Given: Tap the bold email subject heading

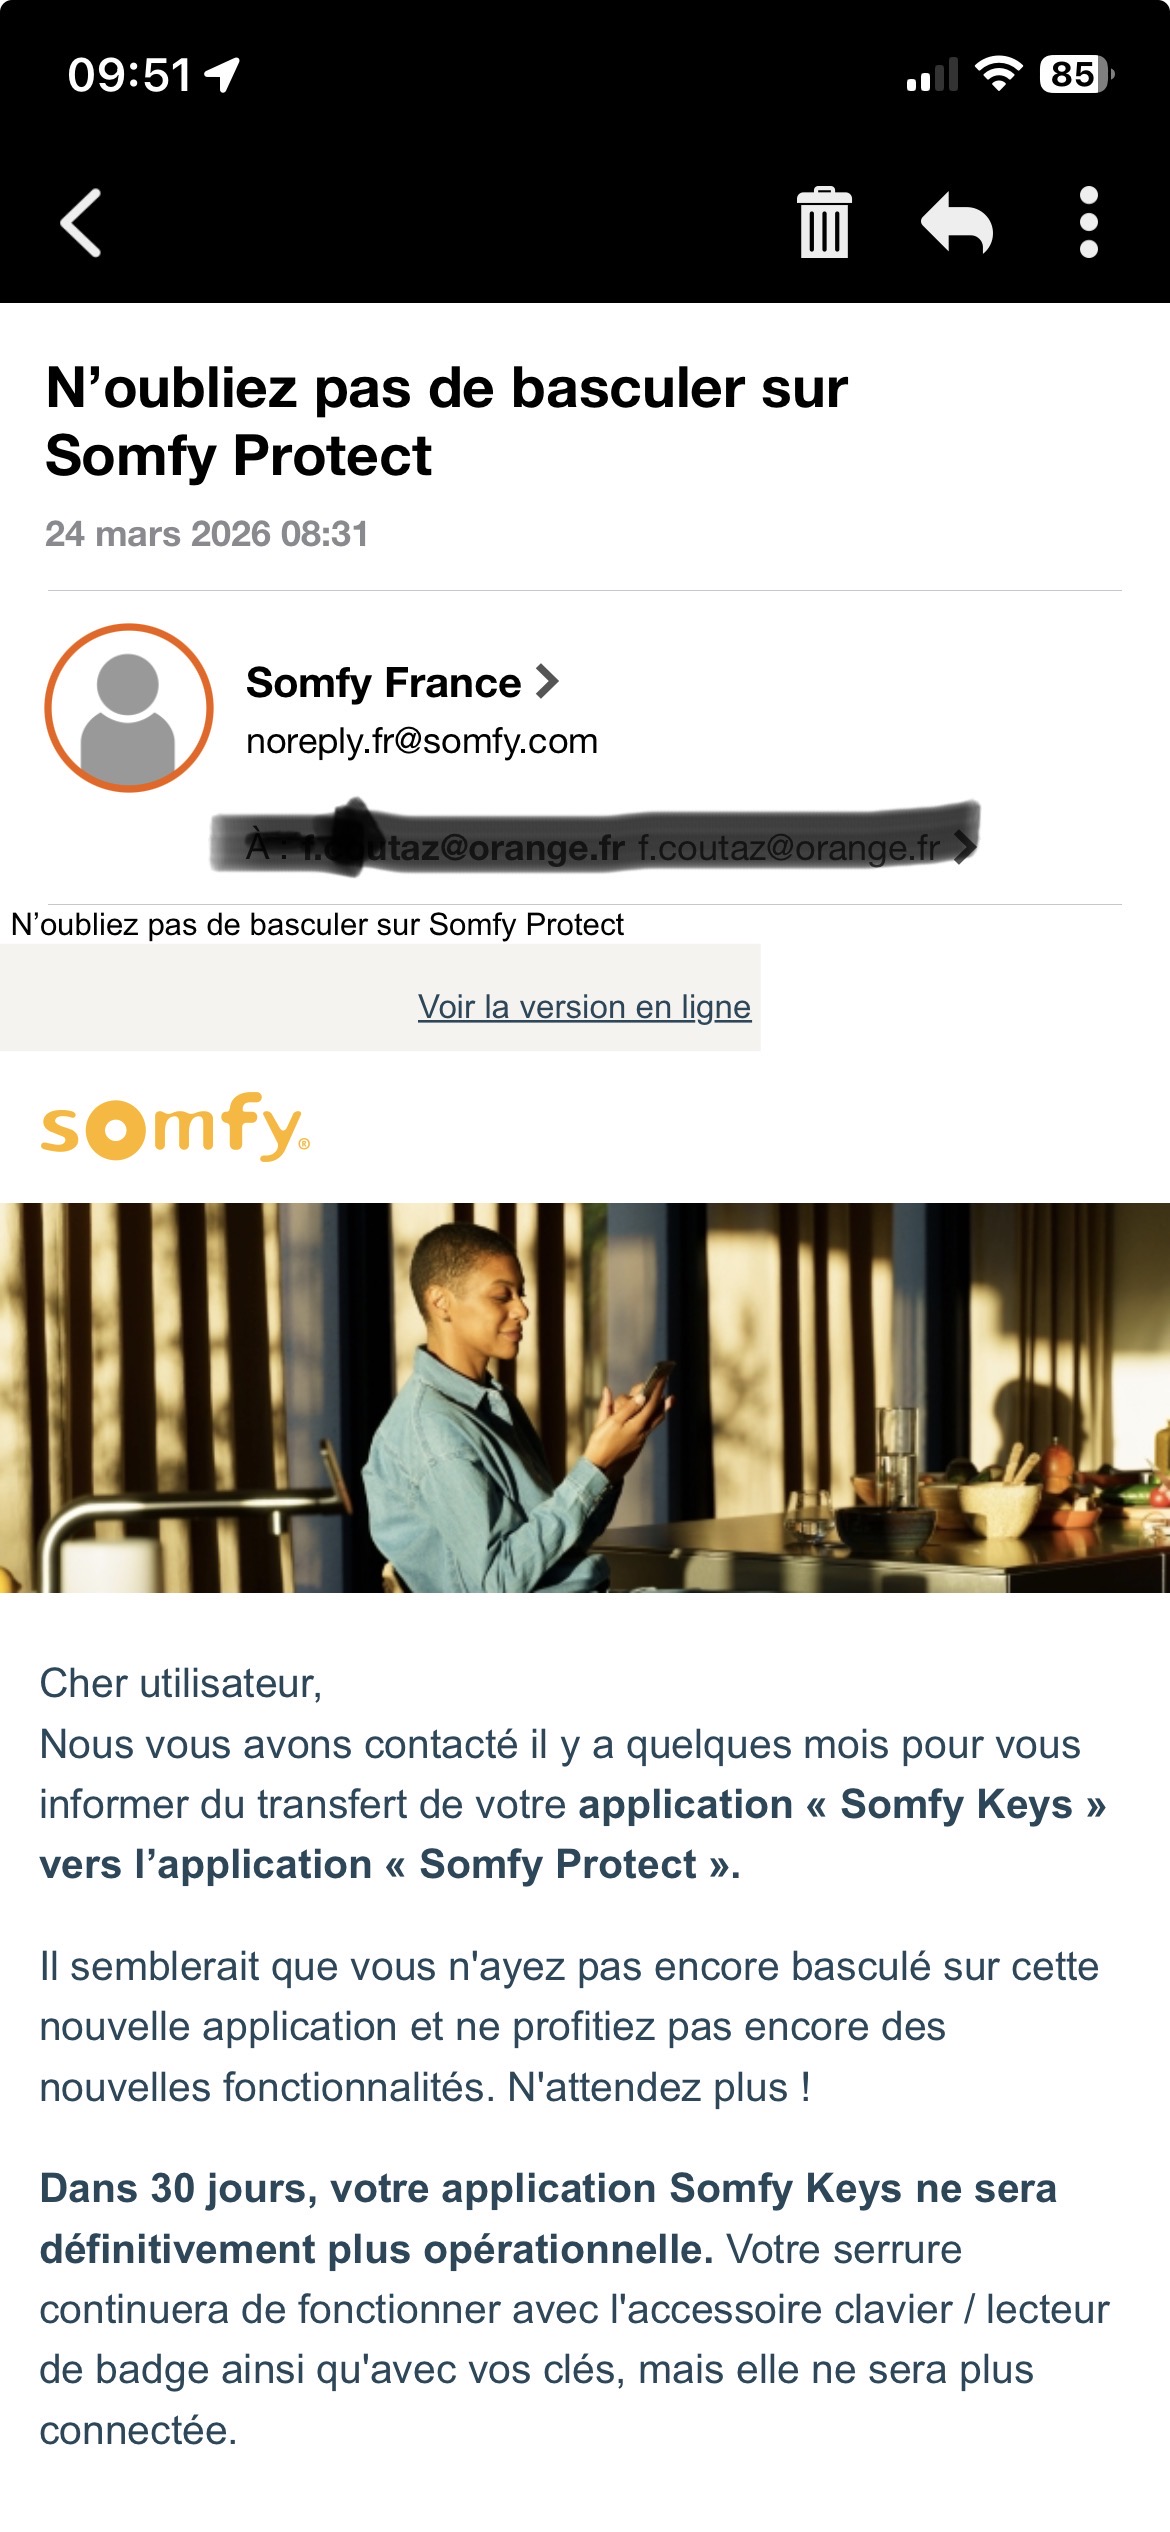Looking at the screenshot, I should point(446,421).
